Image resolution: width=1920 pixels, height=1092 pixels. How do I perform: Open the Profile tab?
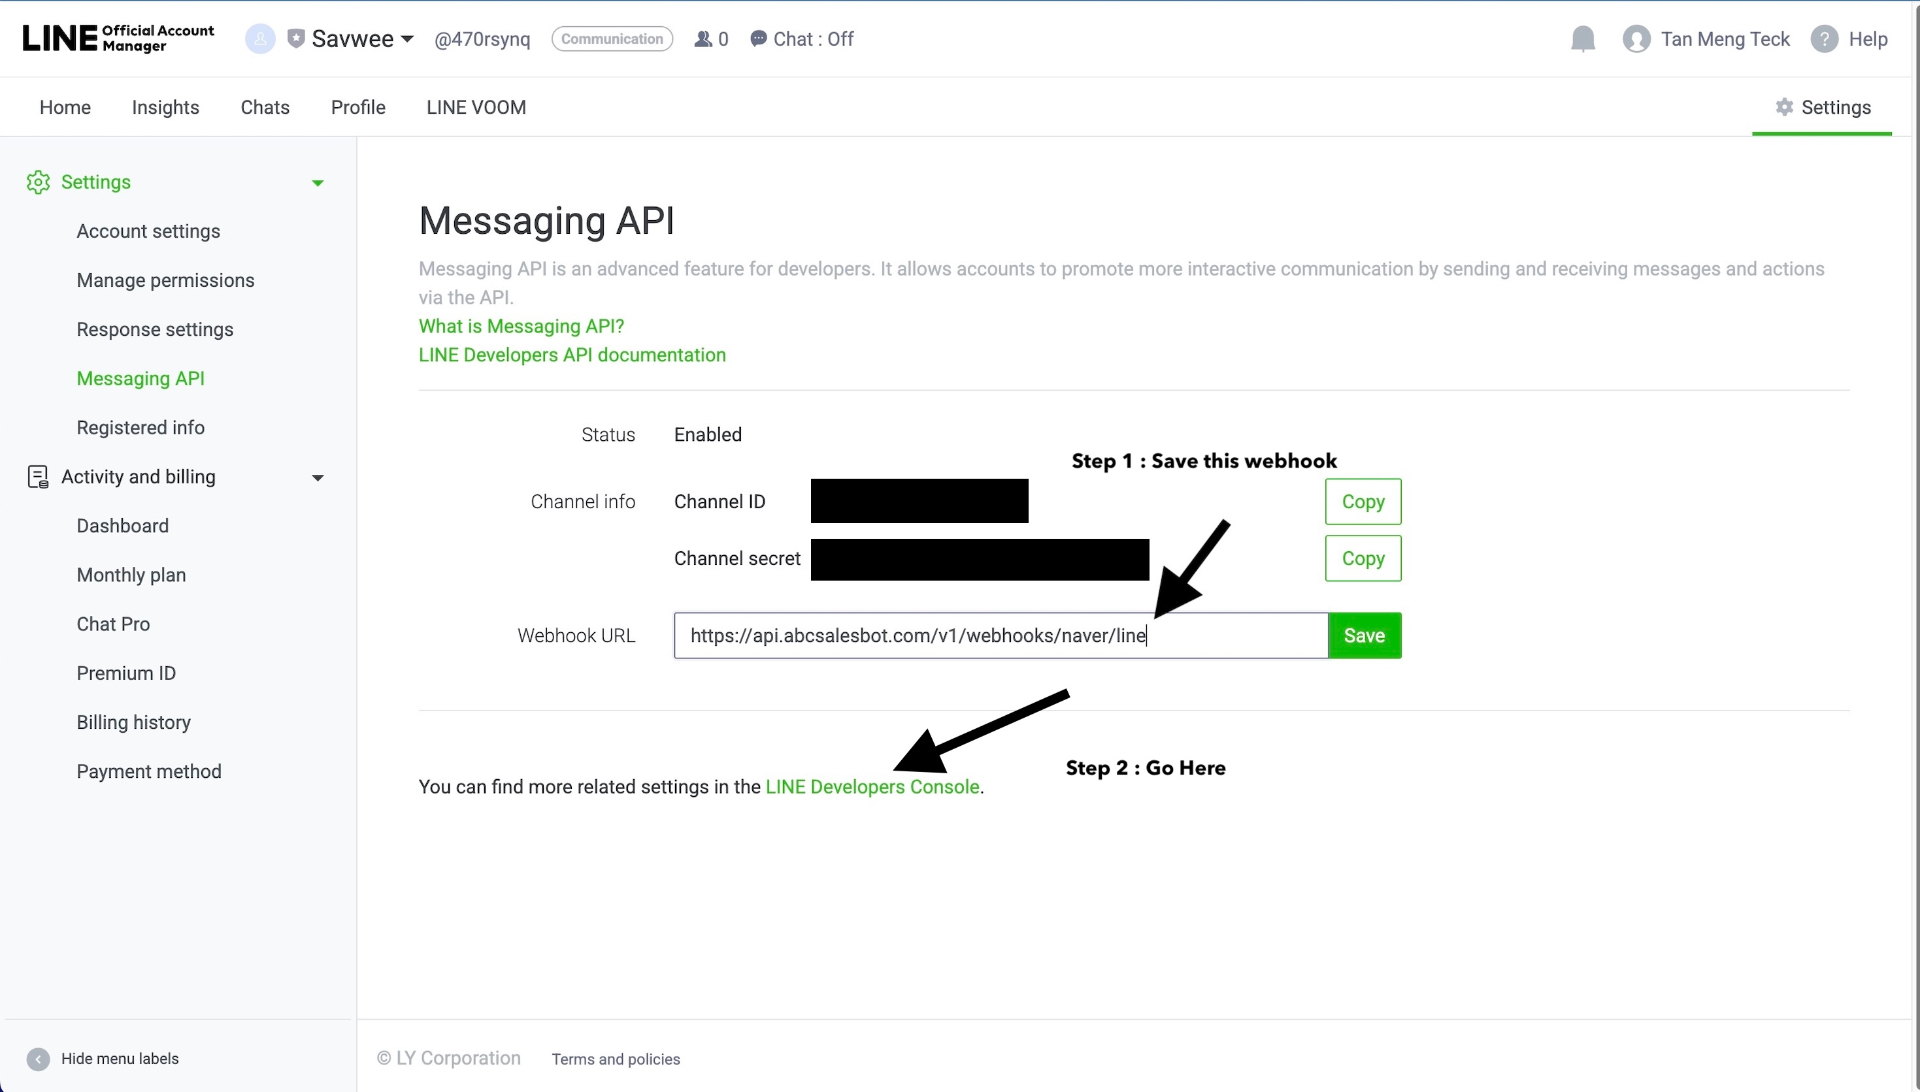(358, 107)
